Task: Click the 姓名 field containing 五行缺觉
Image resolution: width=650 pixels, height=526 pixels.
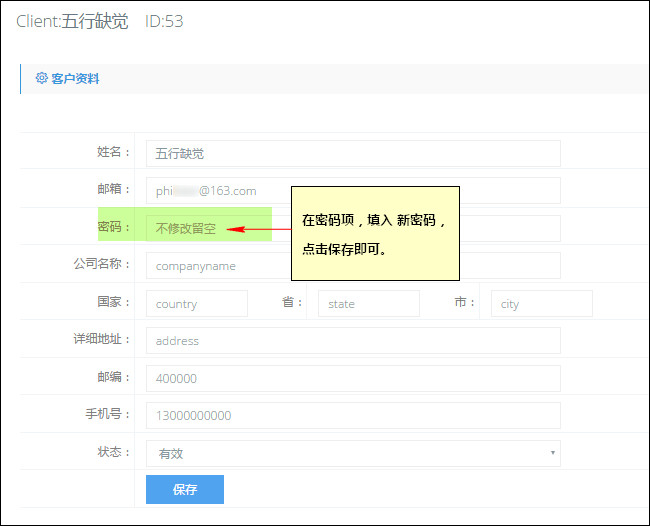Action: coord(352,154)
